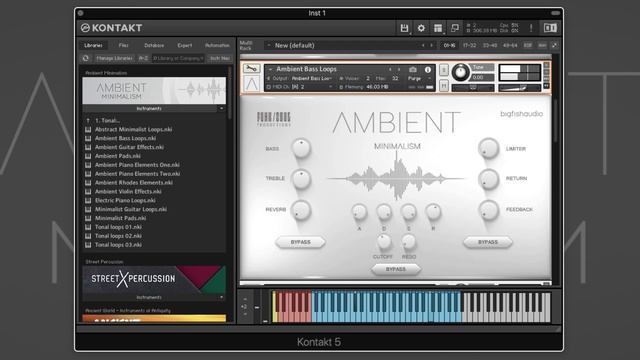Screen dimensions: 640x360
Task: Click the exclamation panic button
Action: 531,28
